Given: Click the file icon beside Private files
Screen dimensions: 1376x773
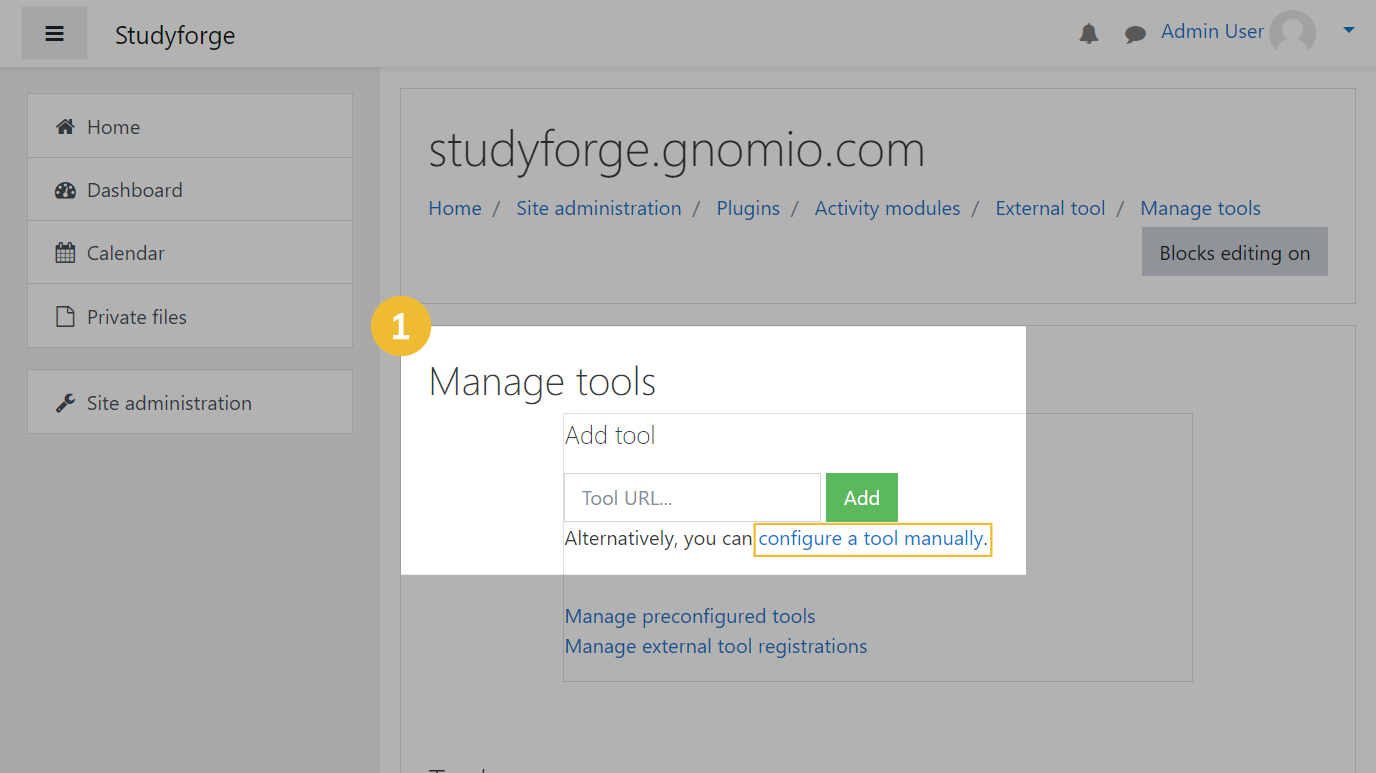Looking at the screenshot, I should point(65,317).
